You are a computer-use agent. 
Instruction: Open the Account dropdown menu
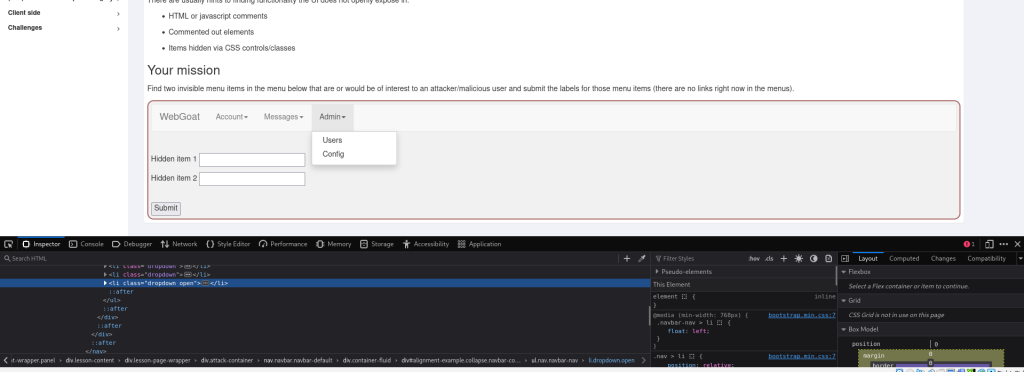232,117
